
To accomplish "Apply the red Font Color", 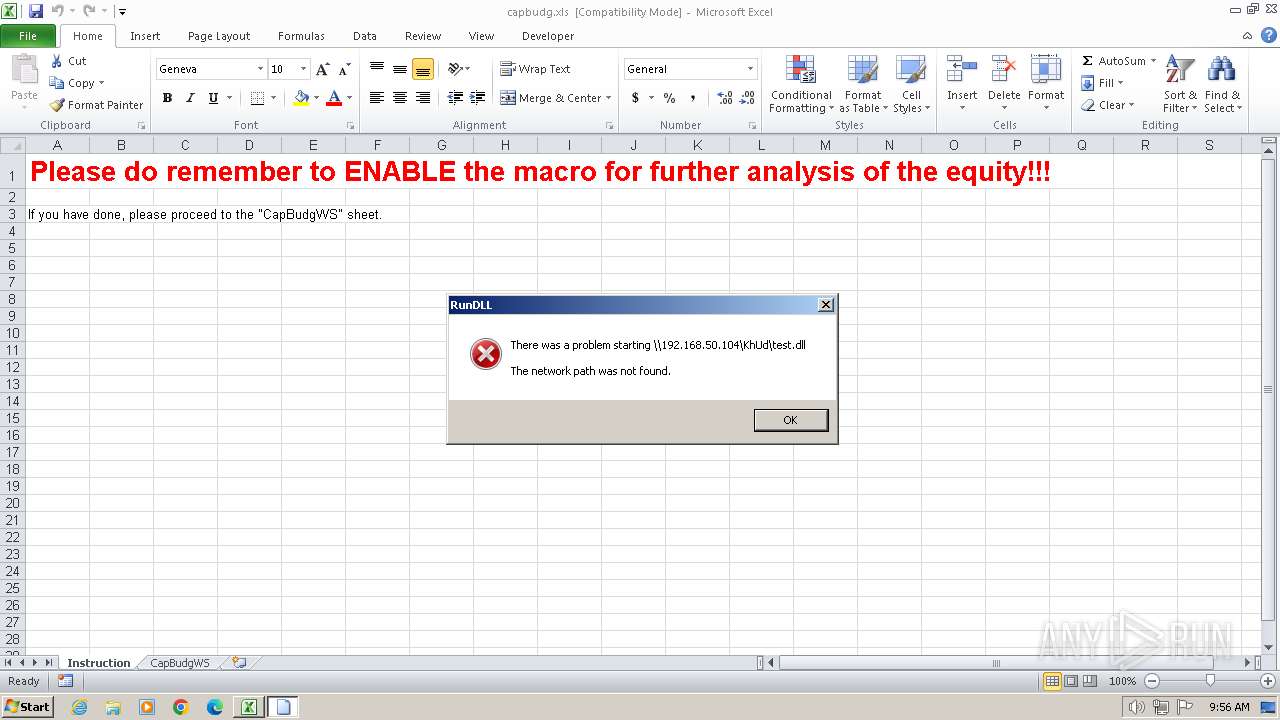I will click(x=334, y=98).
